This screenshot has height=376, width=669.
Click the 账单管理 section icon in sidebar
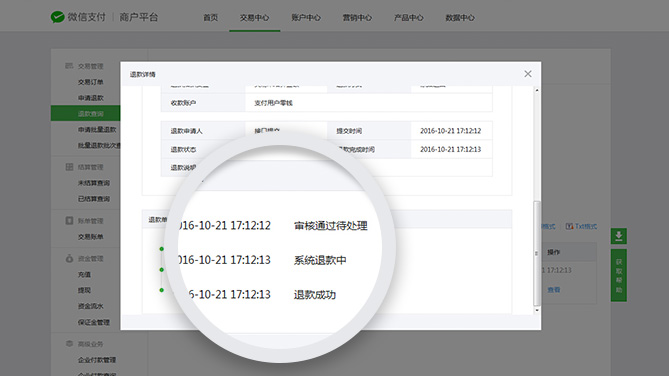click(x=69, y=221)
